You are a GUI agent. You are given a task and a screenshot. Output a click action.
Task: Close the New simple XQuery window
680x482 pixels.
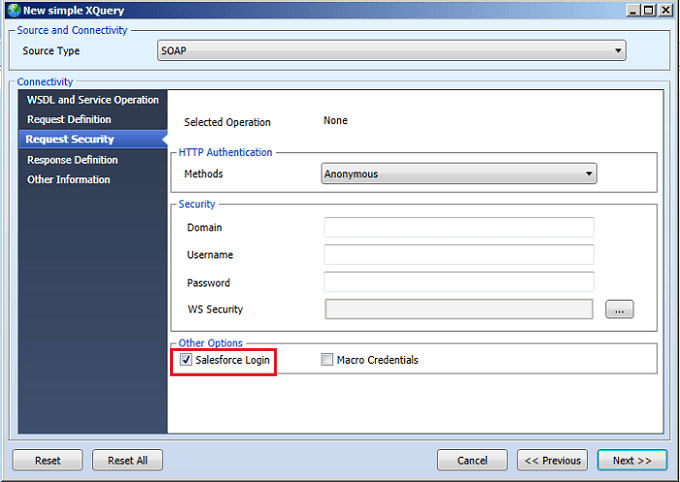pos(666,10)
